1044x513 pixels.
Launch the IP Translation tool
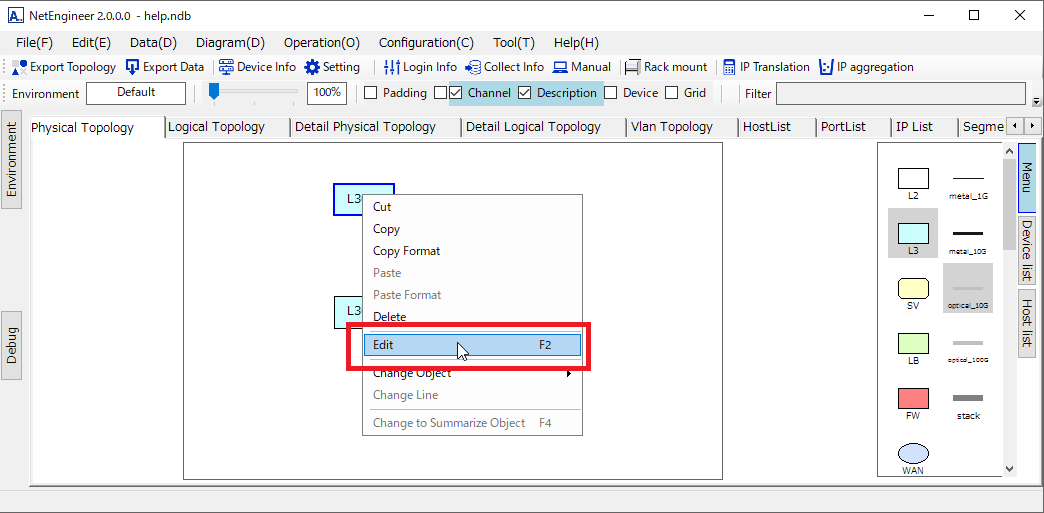pos(729,67)
